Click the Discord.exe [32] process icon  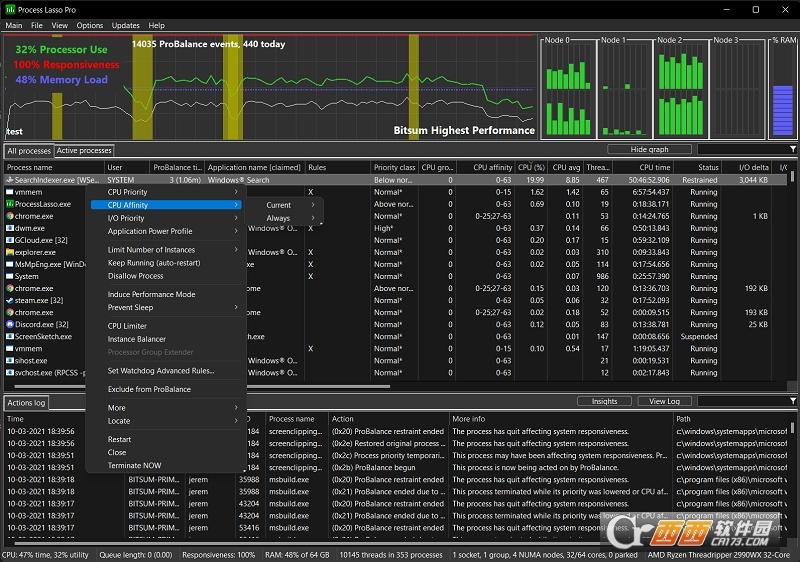[10, 324]
